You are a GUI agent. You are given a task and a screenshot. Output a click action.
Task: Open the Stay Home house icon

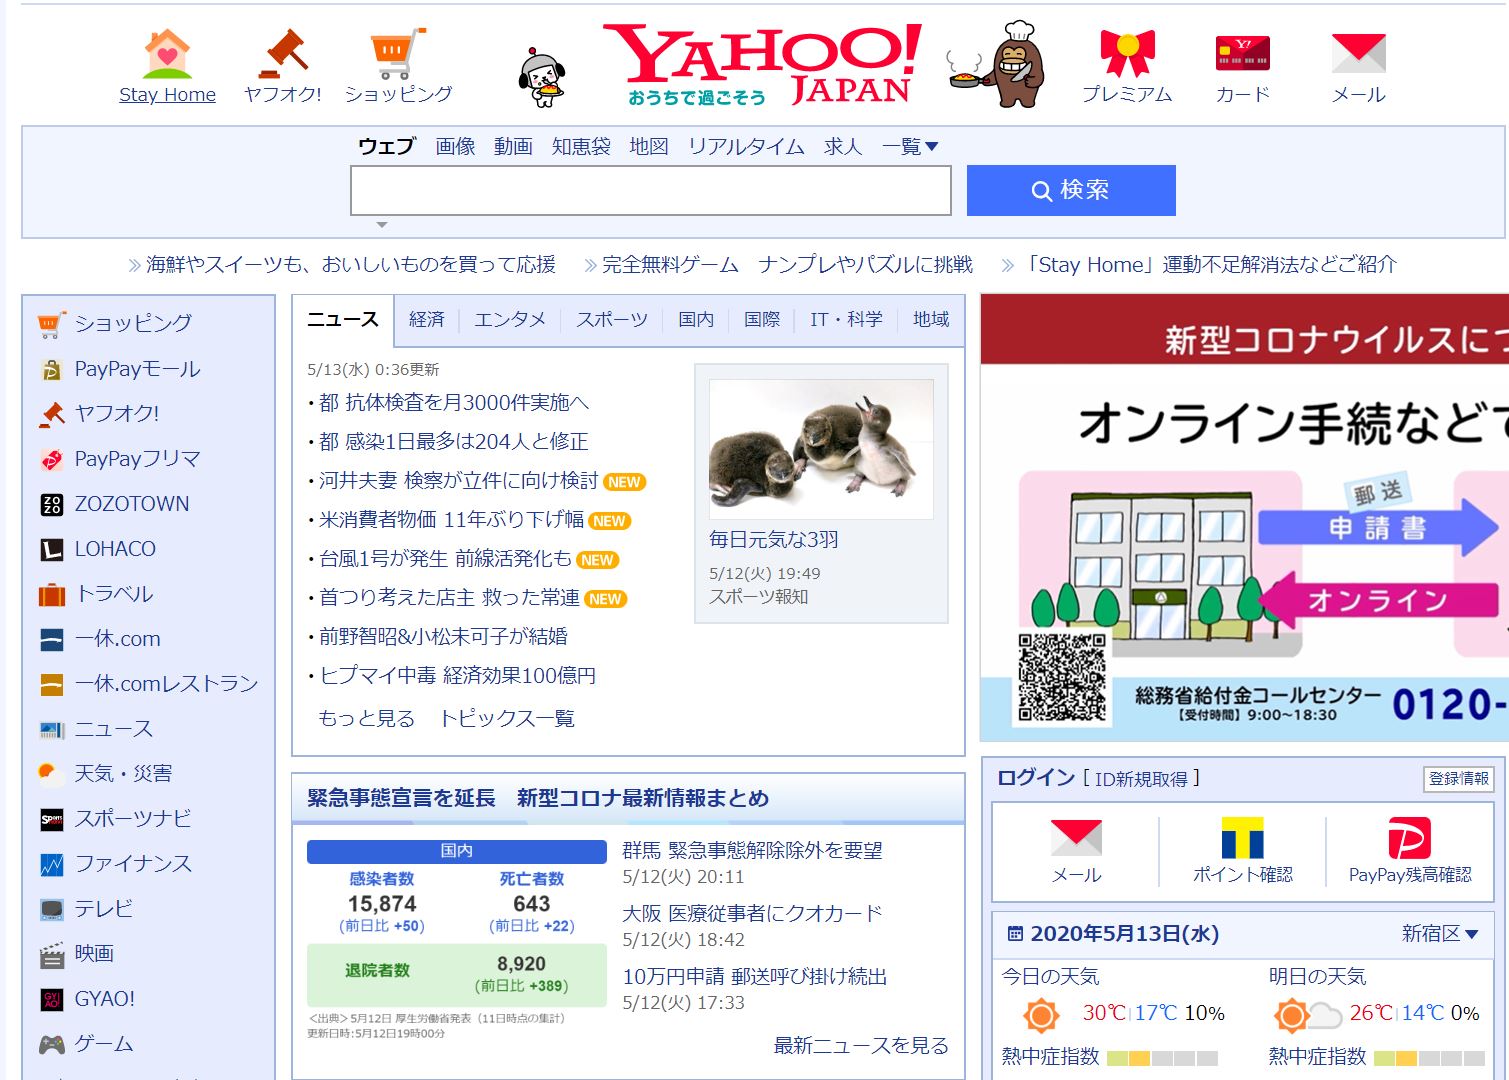(x=167, y=54)
